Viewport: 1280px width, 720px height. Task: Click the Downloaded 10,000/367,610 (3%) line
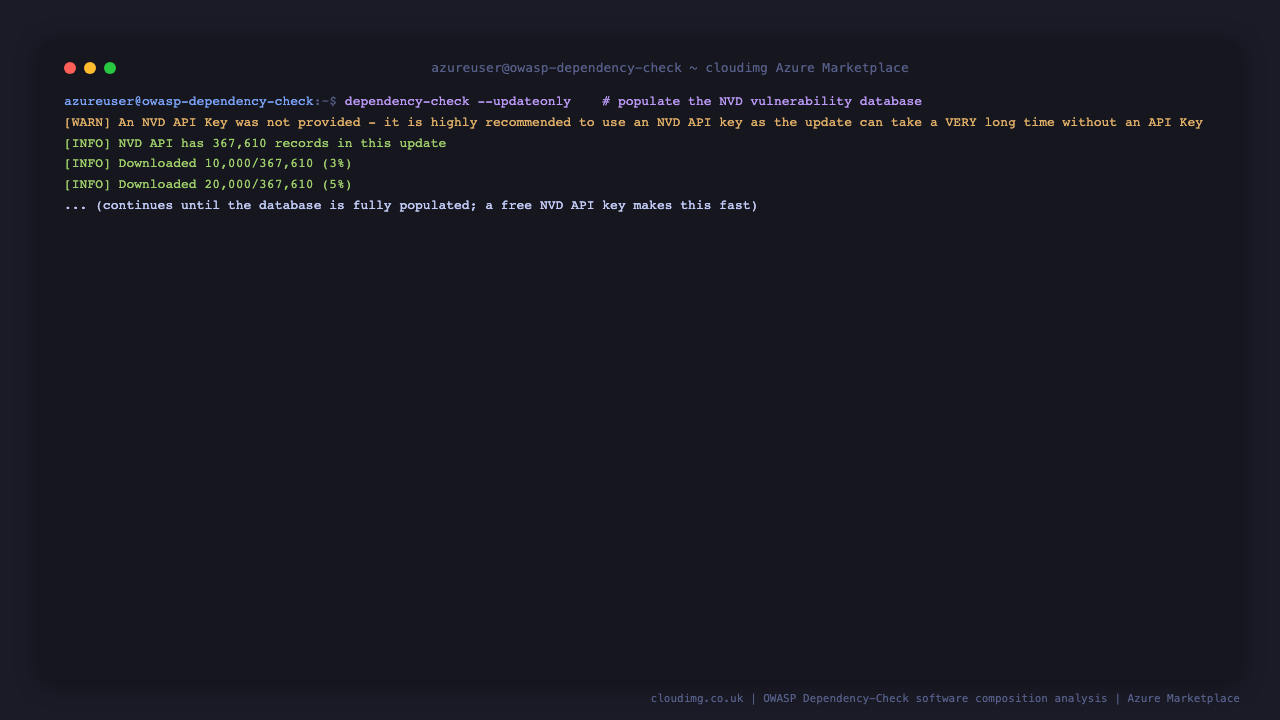tap(208, 164)
